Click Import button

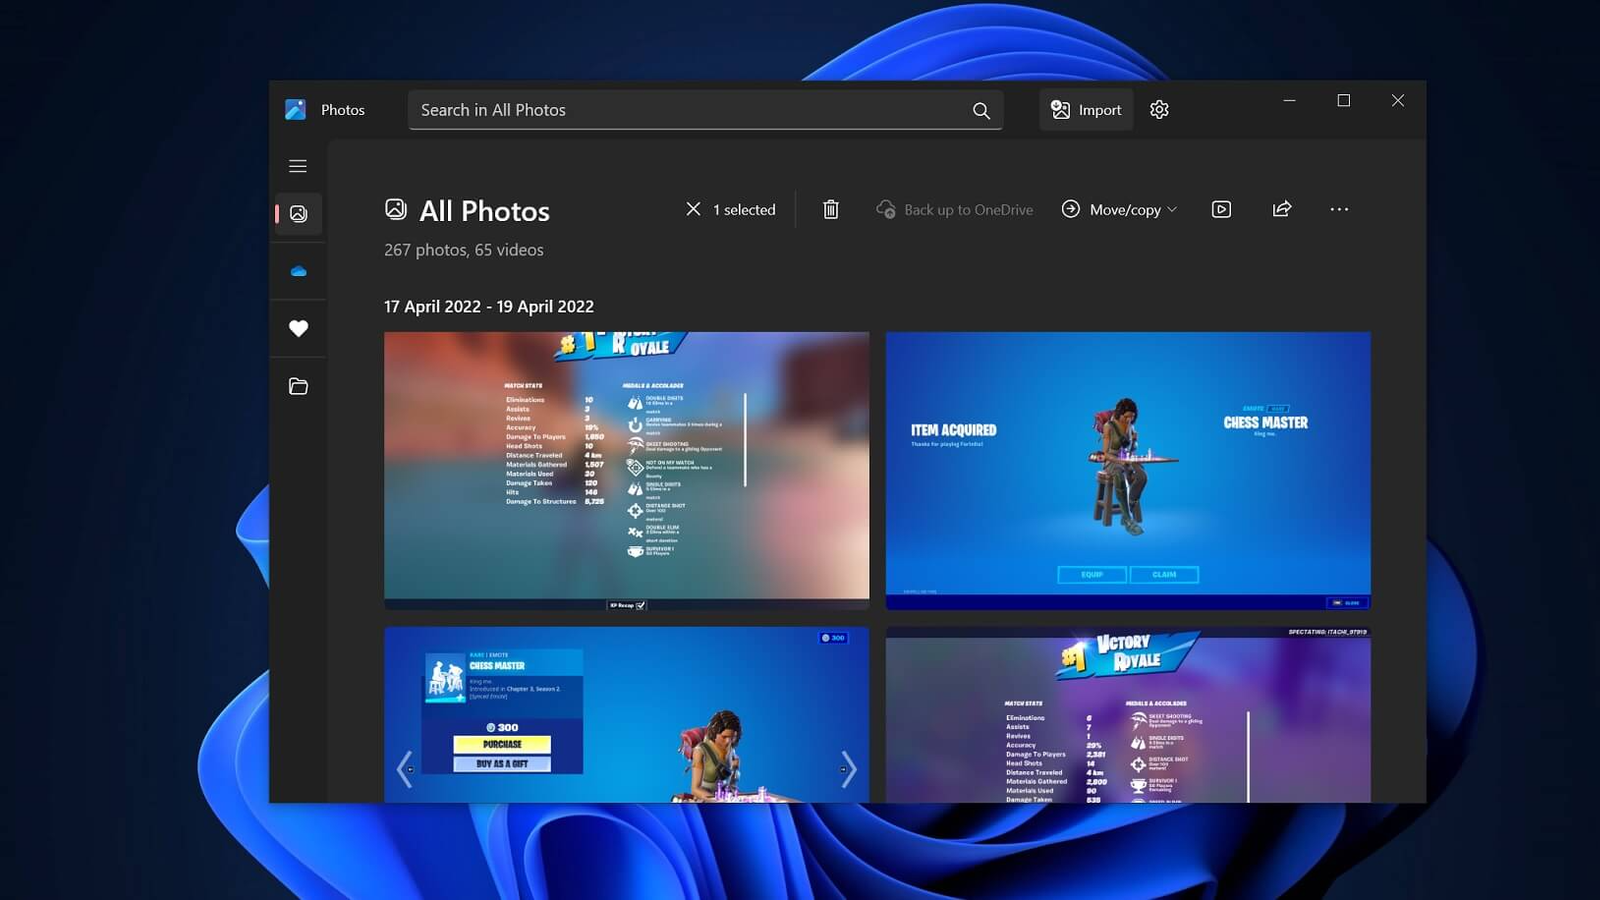[1086, 110]
